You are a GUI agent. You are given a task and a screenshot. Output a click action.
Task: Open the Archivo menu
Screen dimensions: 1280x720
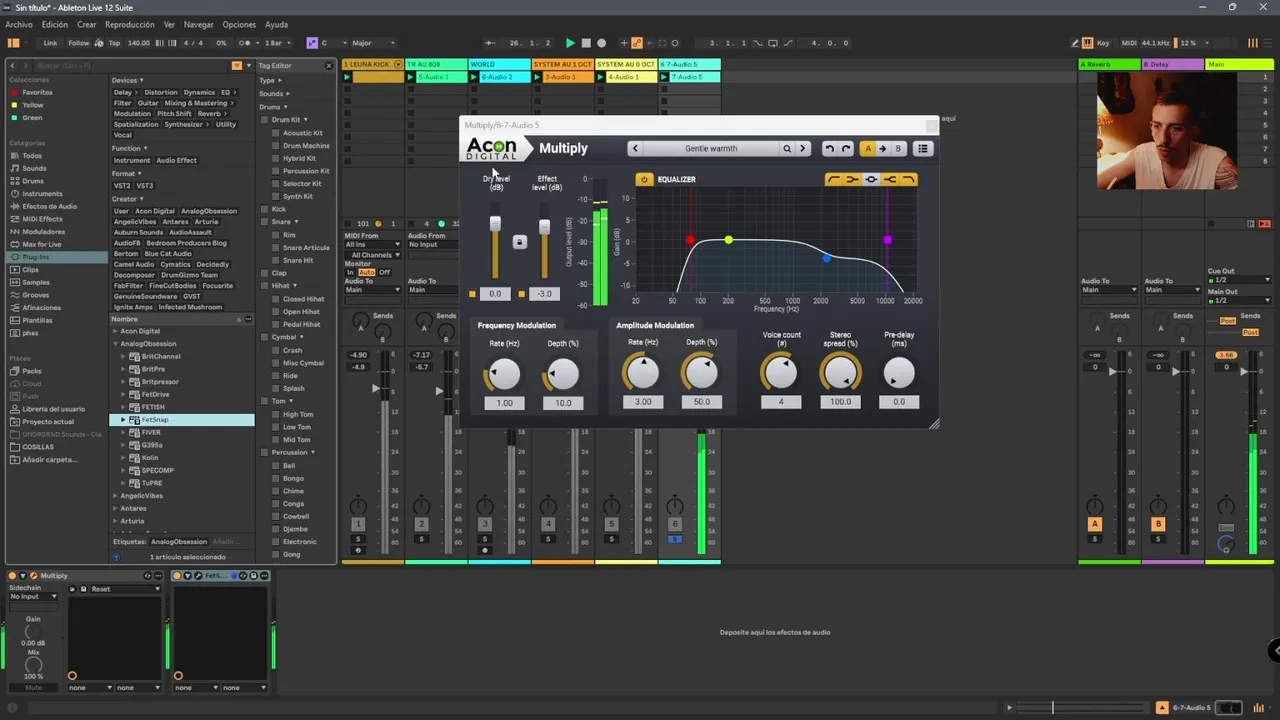pyautogui.click(x=19, y=25)
